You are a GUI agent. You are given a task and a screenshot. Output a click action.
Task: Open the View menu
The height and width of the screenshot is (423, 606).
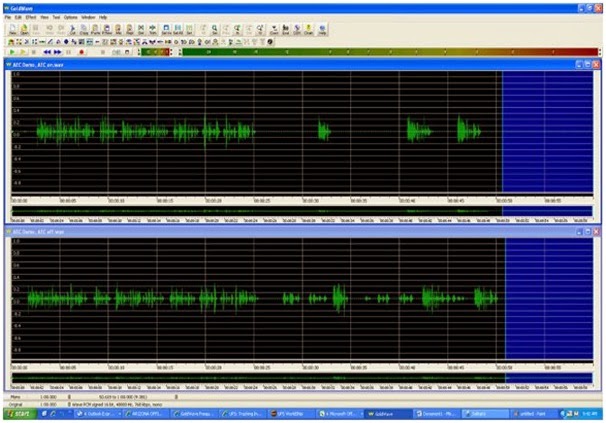tap(44, 17)
